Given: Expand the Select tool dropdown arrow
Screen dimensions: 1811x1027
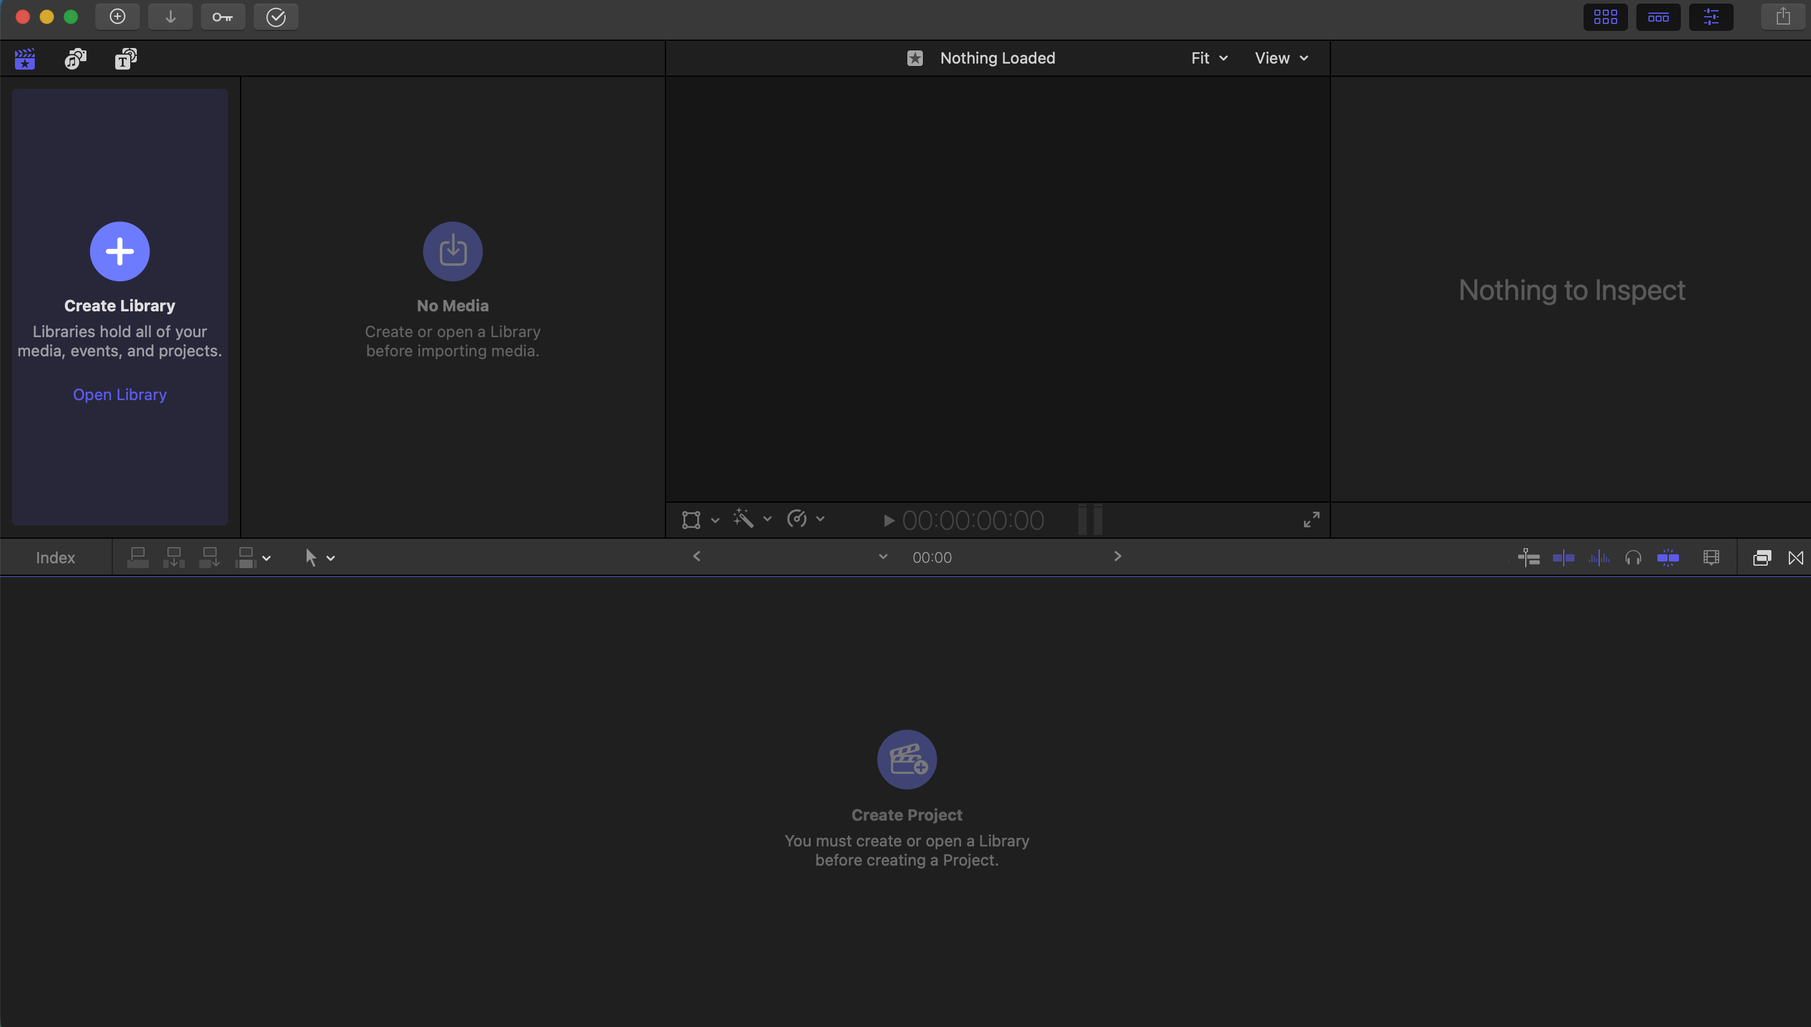Looking at the screenshot, I should coord(331,559).
